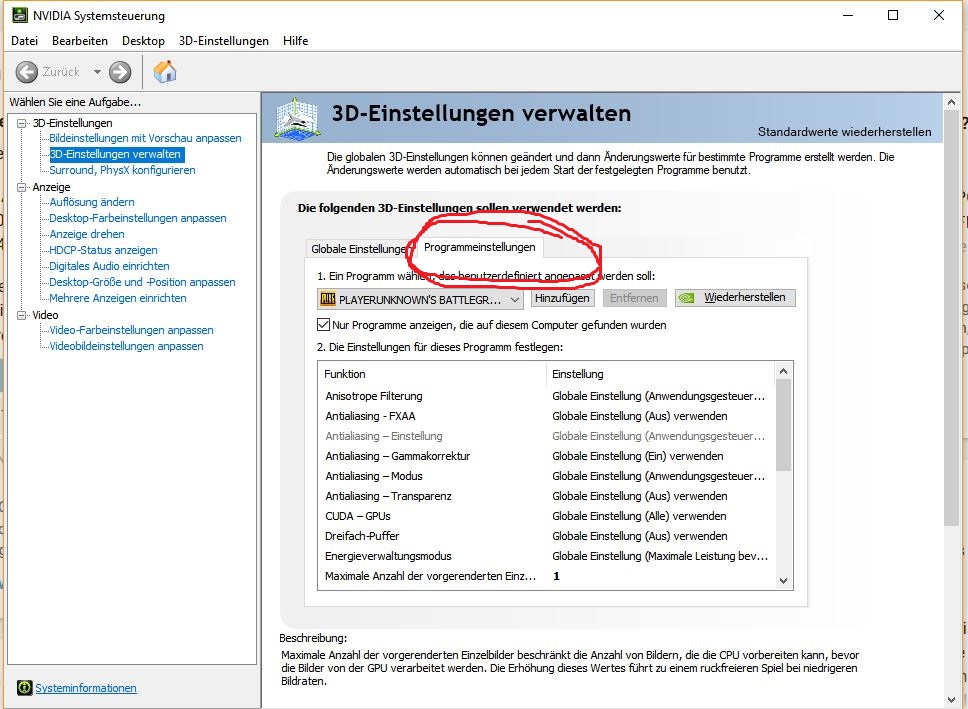968x709 pixels.
Task: Select the Dreifach-Puffer row
Action: click(x=546, y=536)
